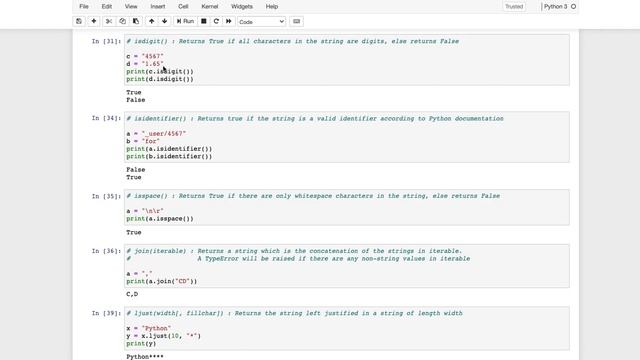Click the output Python**** text
The height and width of the screenshot is (360, 640).
click(x=145, y=357)
